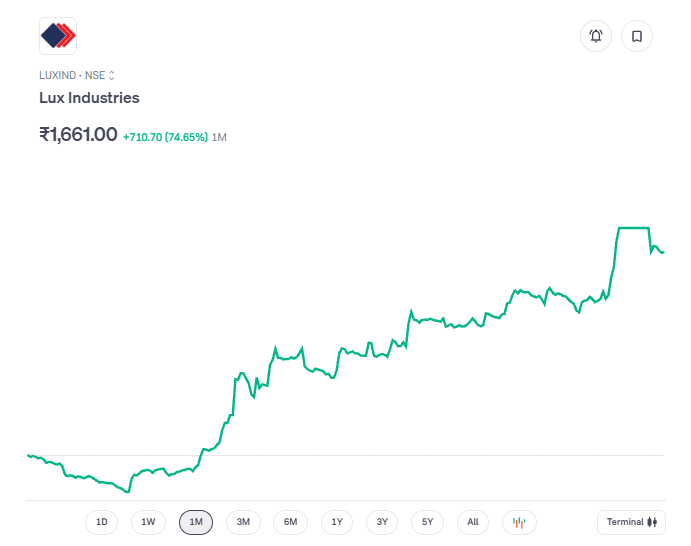This screenshot has width=691, height=546.
Task: Select the 1D time range
Action: pyautogui.click(x=101, y=522)
